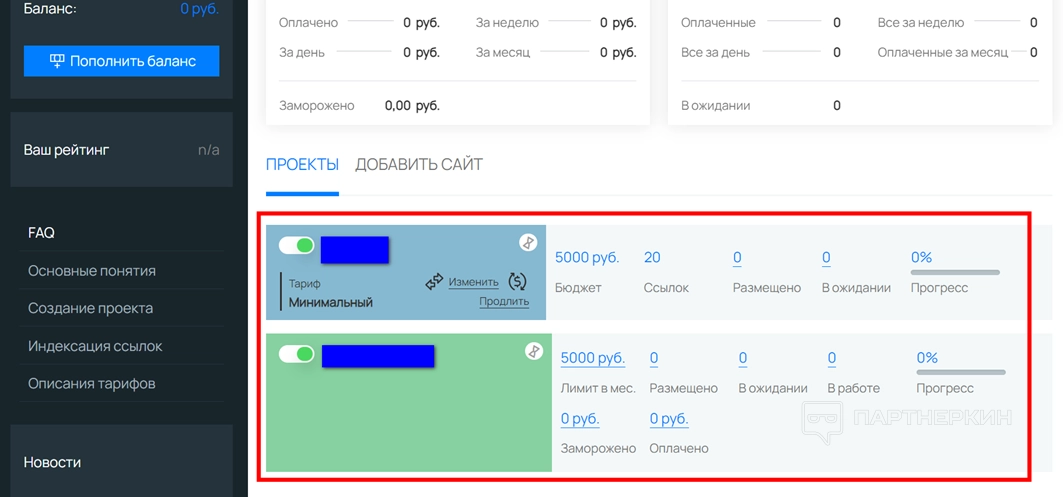Click the 5000 руб. Лимит в мес. link

click(x=593, y=358)
